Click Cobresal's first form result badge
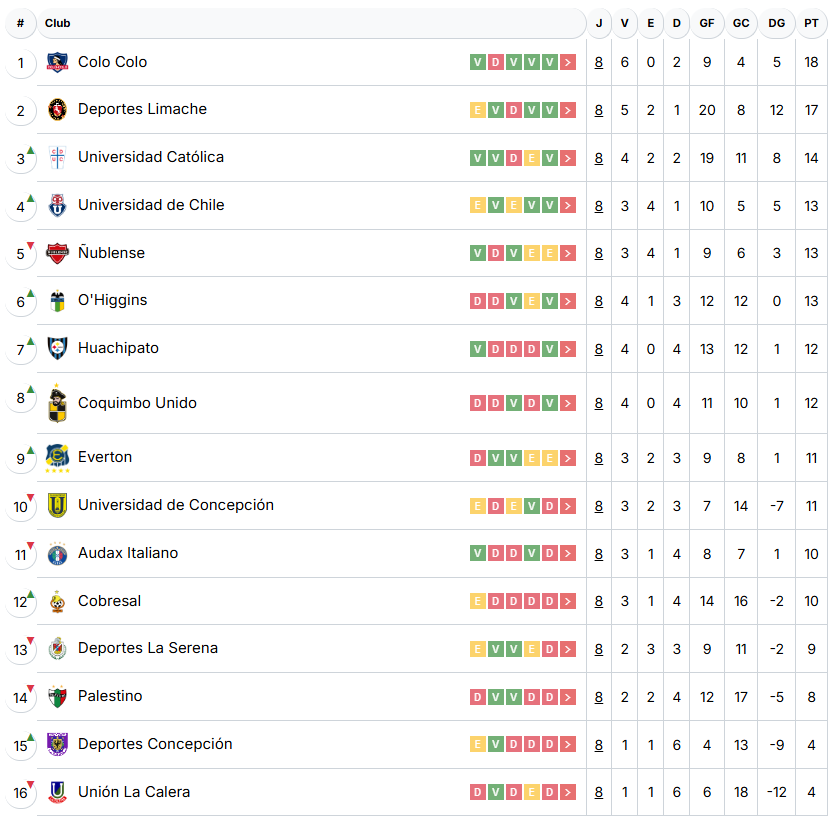The height and width of the screenshot is (823, 838). pyautogui.click(x=477, y=601)
